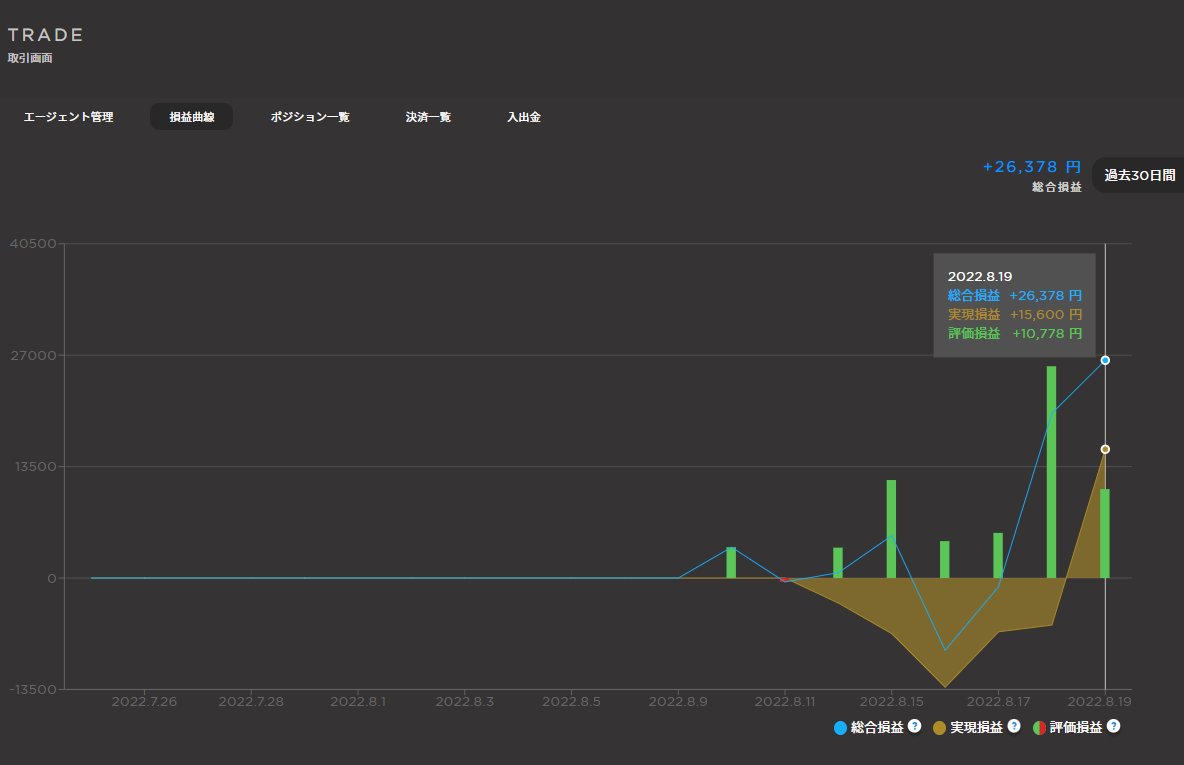Open the 決済一覧 tab
This screenshot has height=765, width=1184.
[x=428, y=117]
